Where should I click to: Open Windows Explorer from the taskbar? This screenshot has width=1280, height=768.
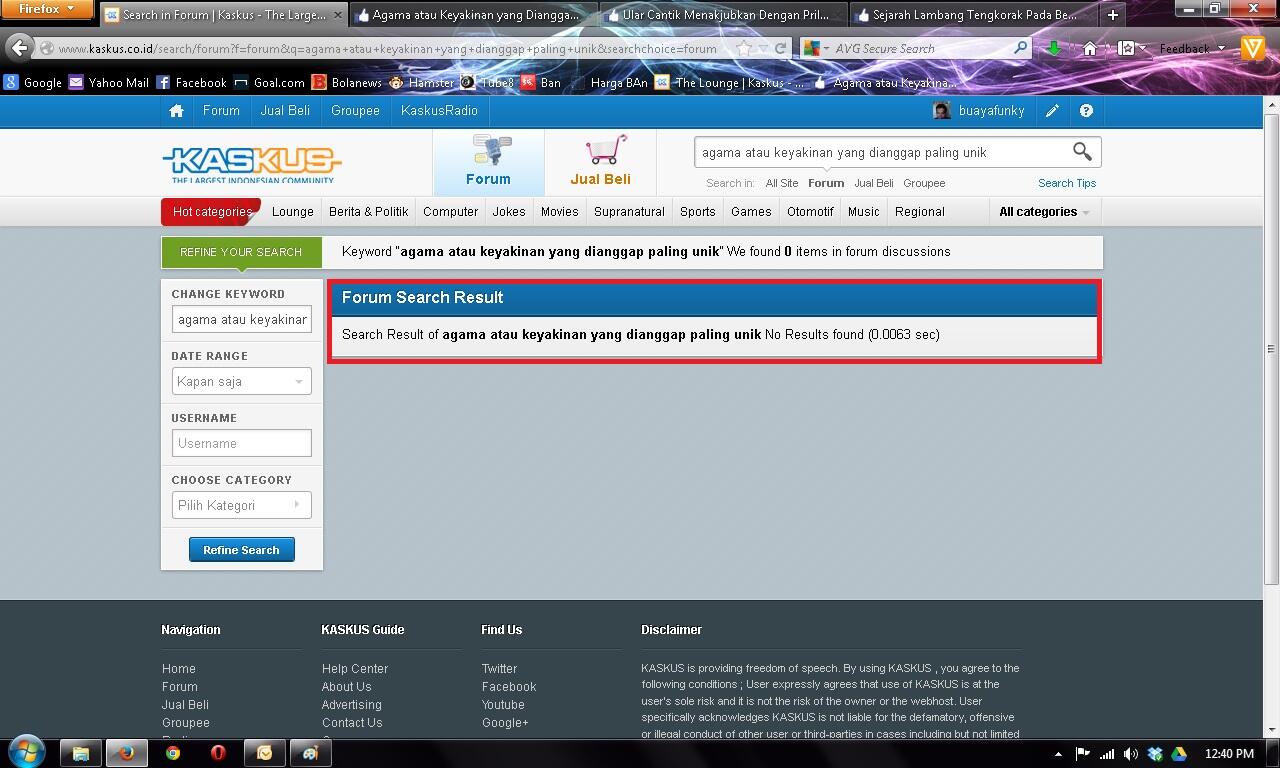[x=81, y=753]
